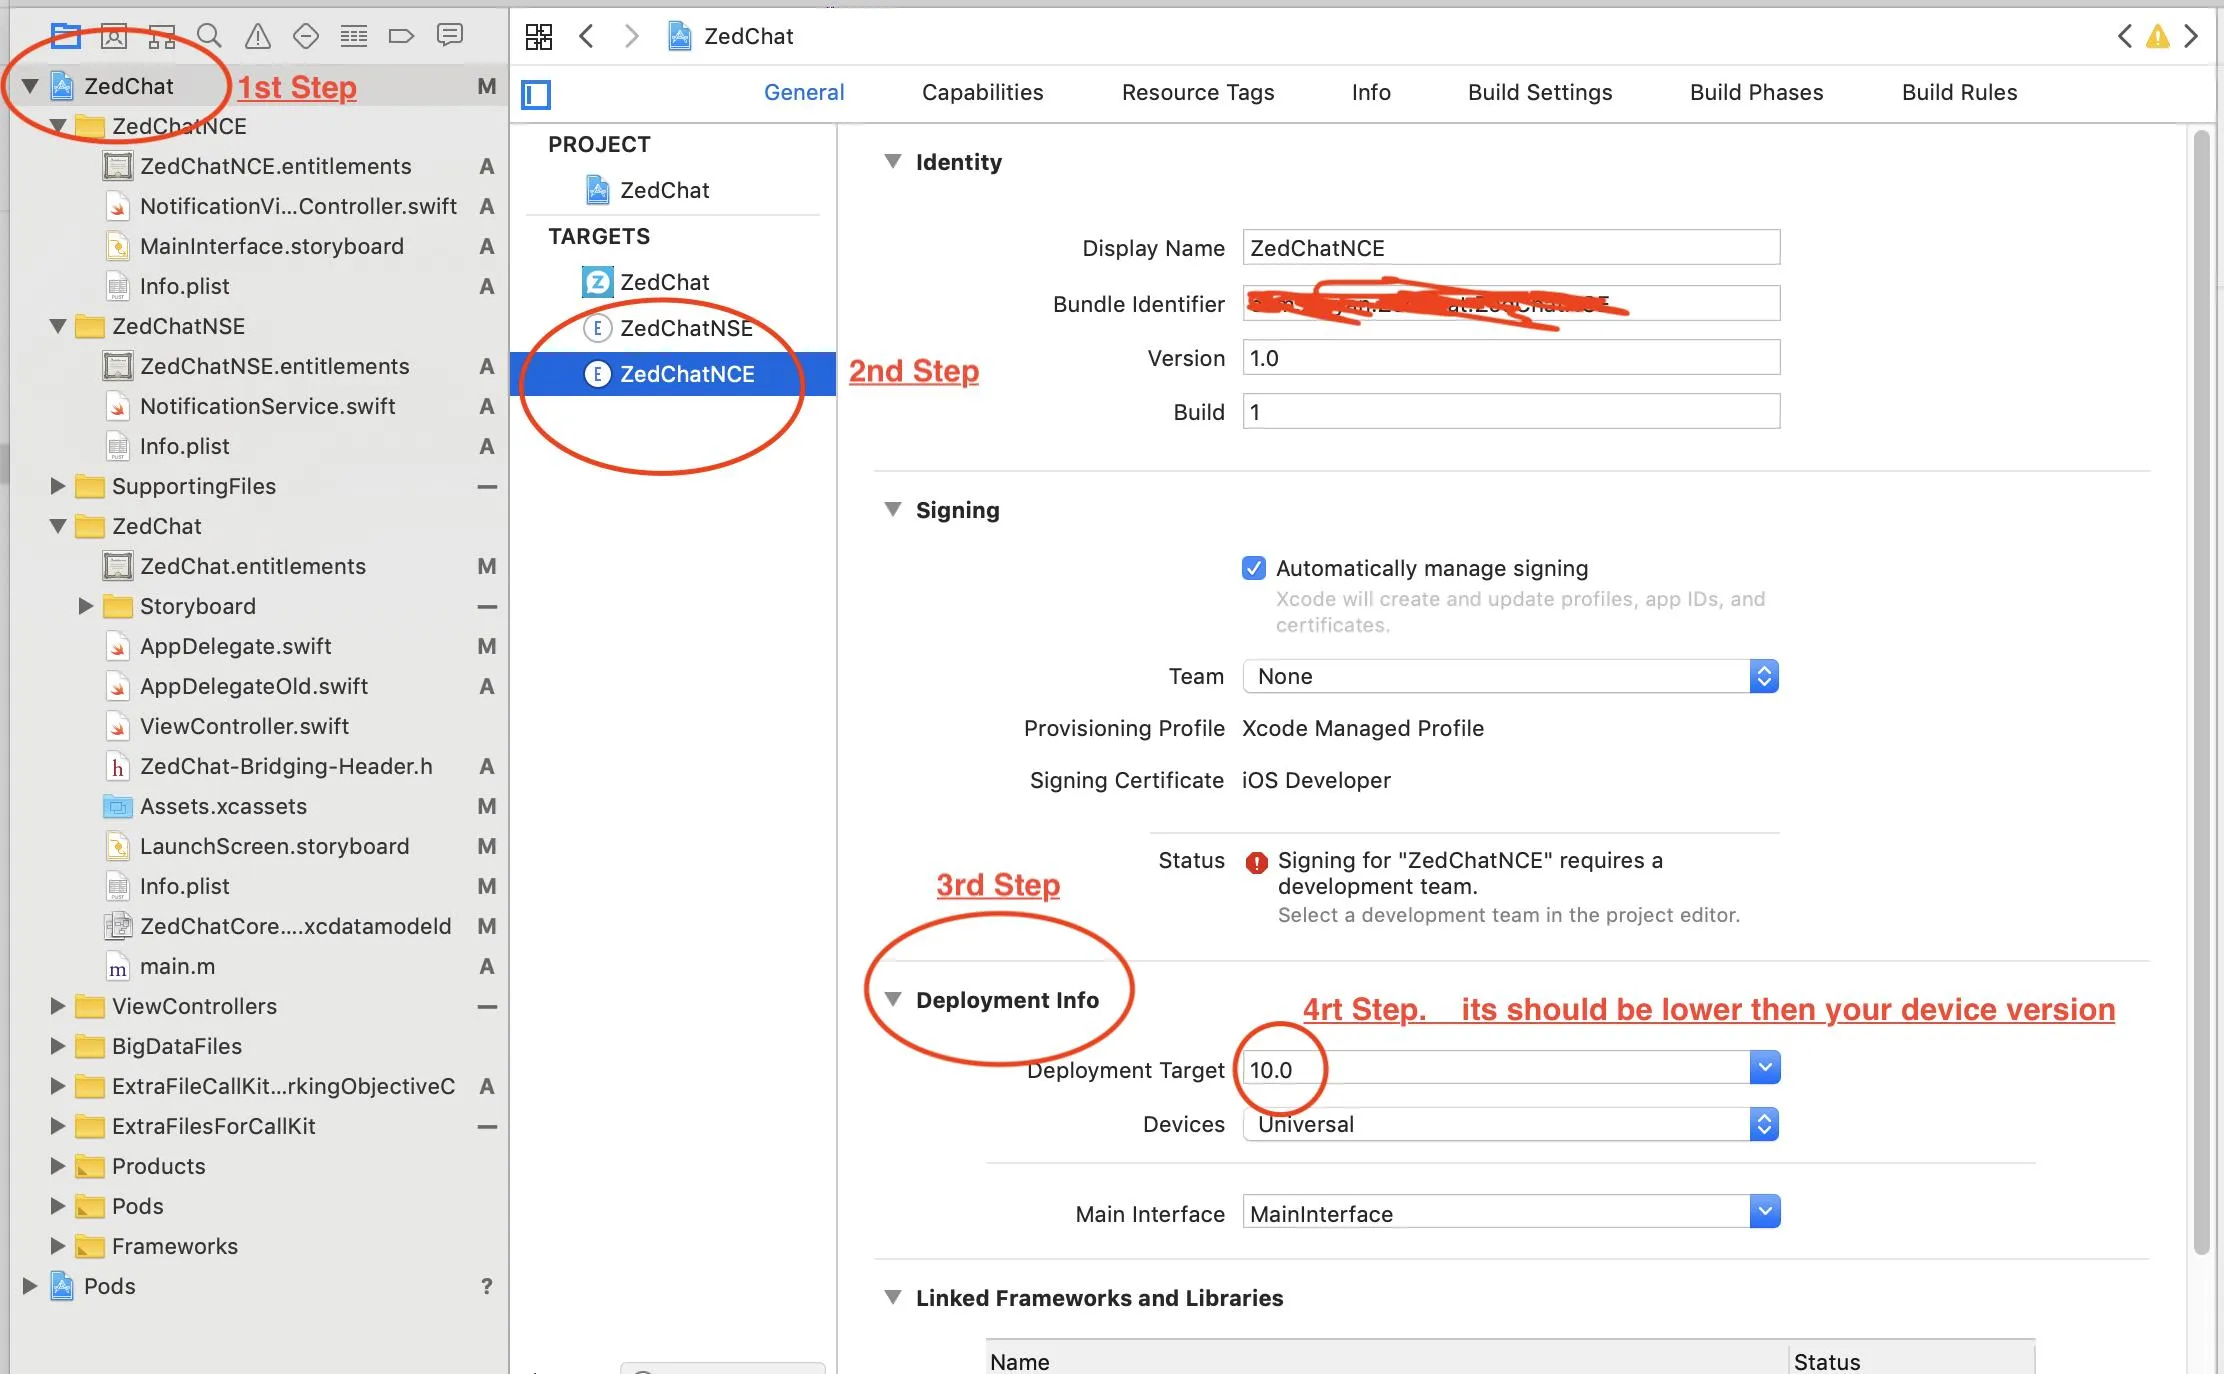The height and width of the screenshot is (1374, 2224).
Task: Uncheck Automatically manage signing
Action: 1253,568
